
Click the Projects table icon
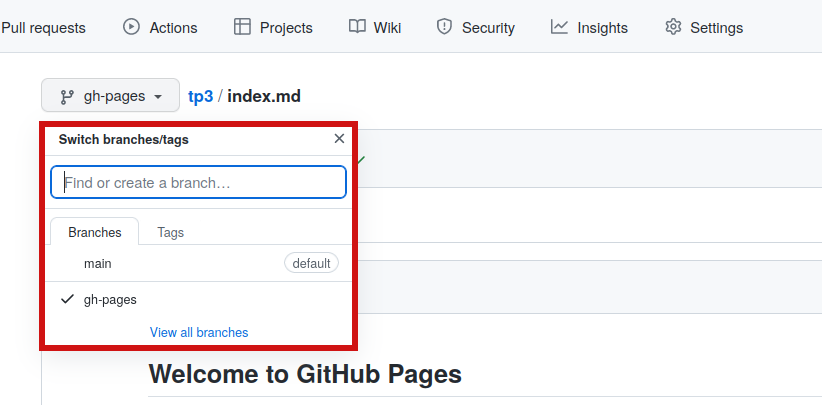coord(242,27)
